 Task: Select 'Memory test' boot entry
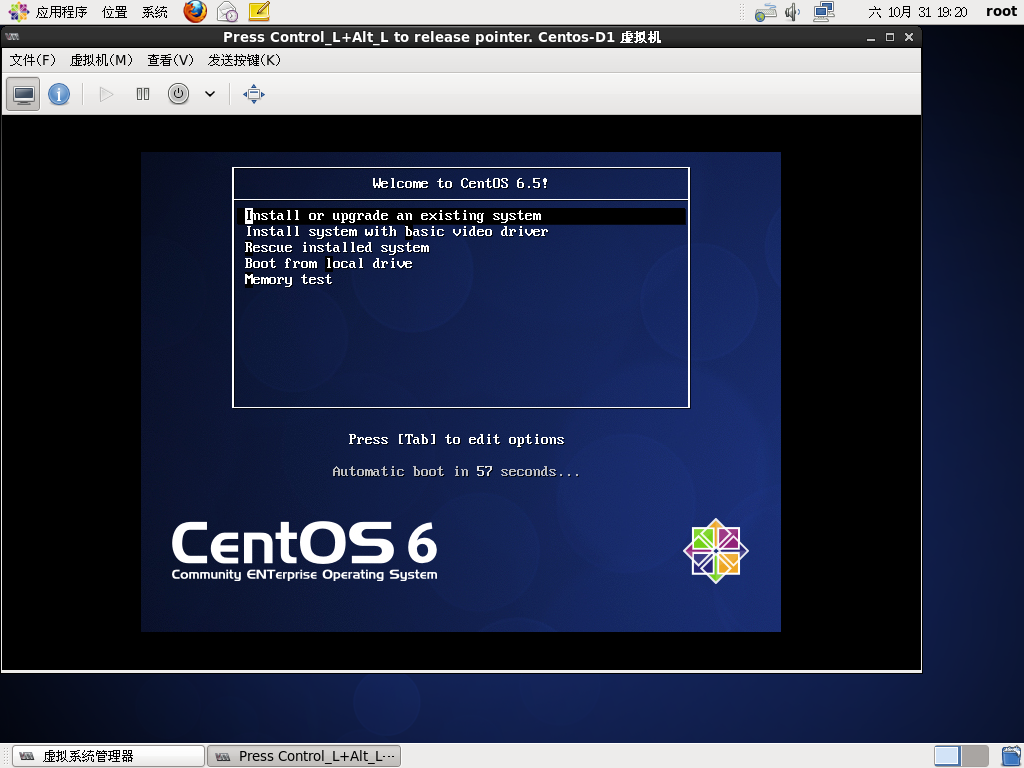pos(288,280)
